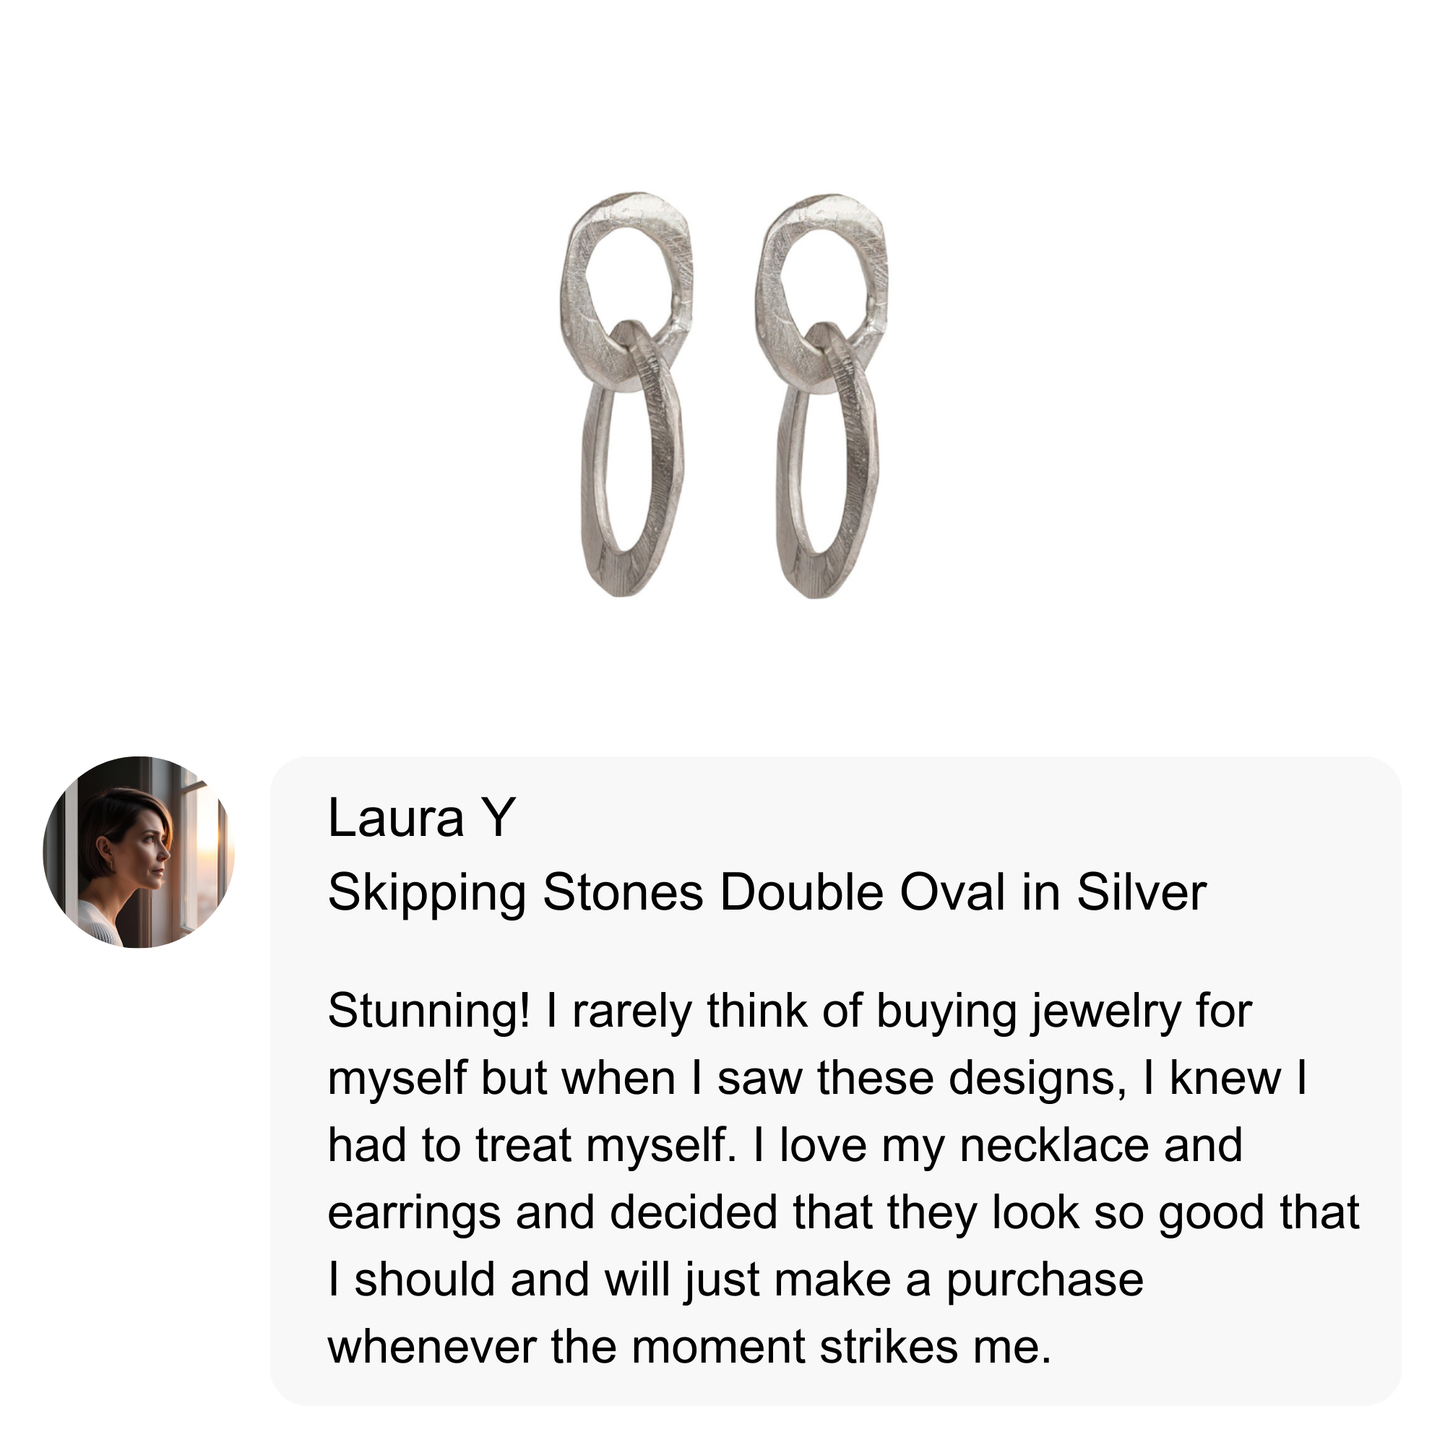This screenshot has height=1445, width=1445.
Task: Click the word "earrings" in the review
Action: [413, 1212]
